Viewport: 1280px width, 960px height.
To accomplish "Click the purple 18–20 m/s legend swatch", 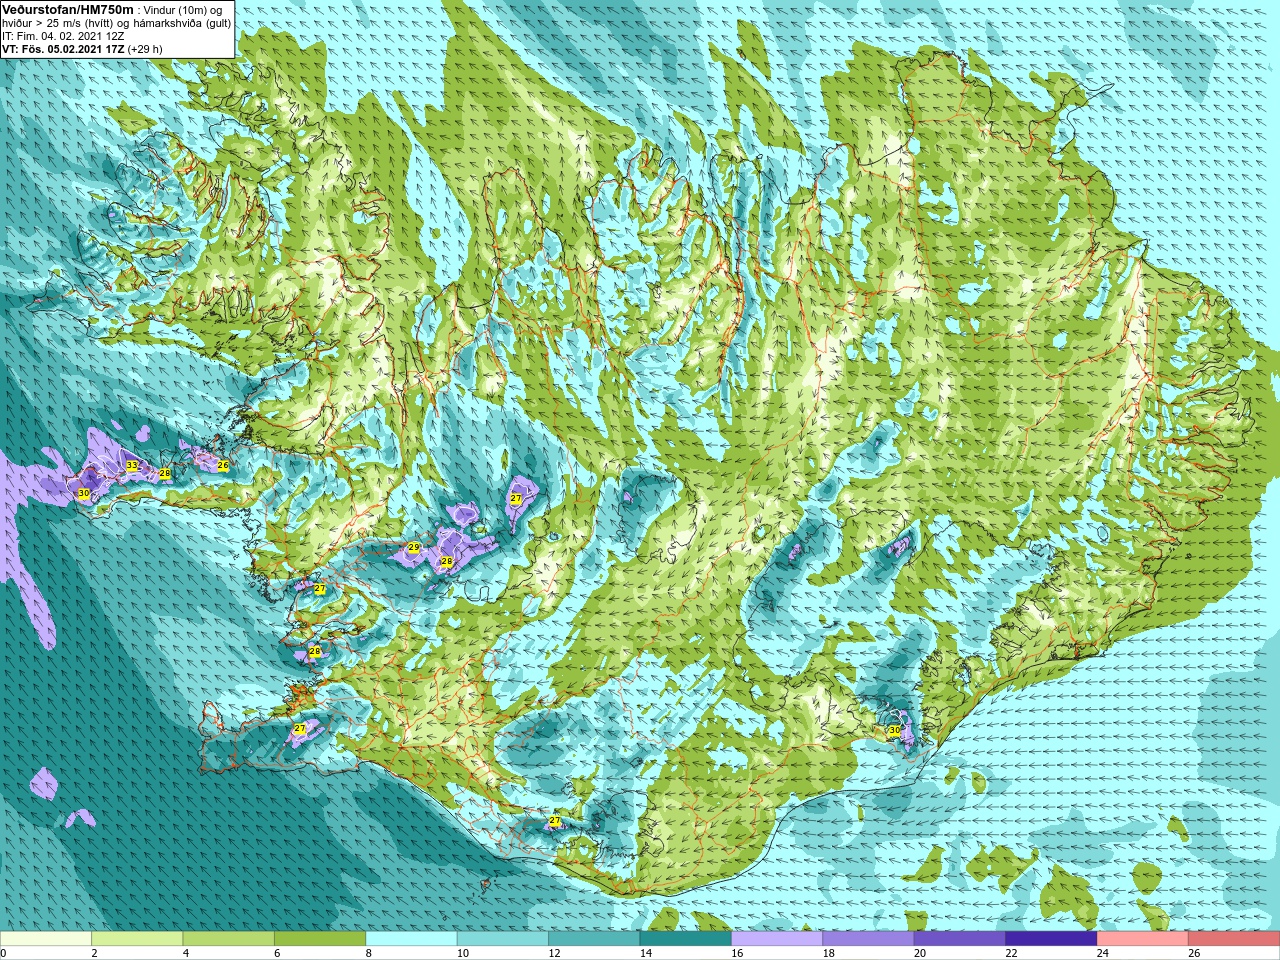I will point(868,939).
